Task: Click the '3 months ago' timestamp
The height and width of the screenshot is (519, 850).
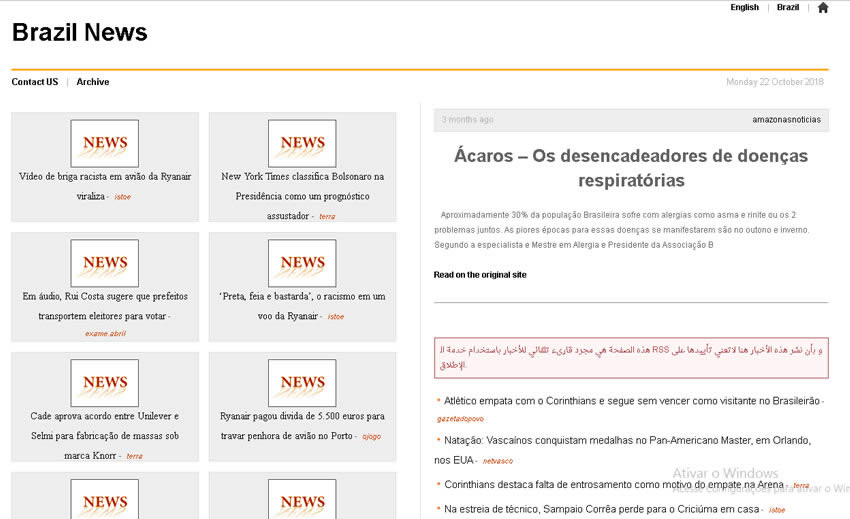Action: [x=467, y=120]
